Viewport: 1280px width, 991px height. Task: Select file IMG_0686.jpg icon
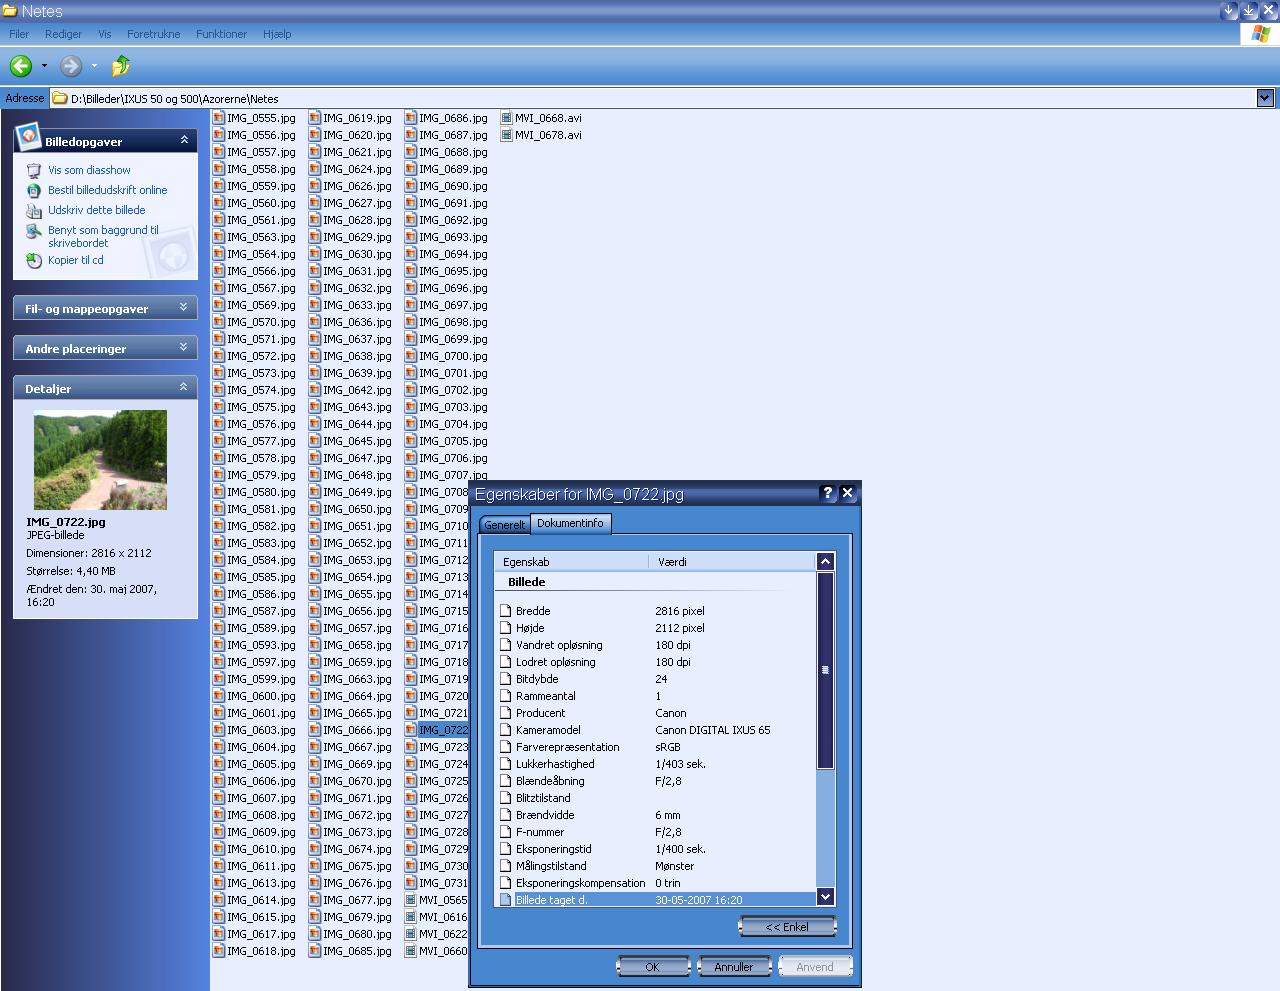coord(410,118)
